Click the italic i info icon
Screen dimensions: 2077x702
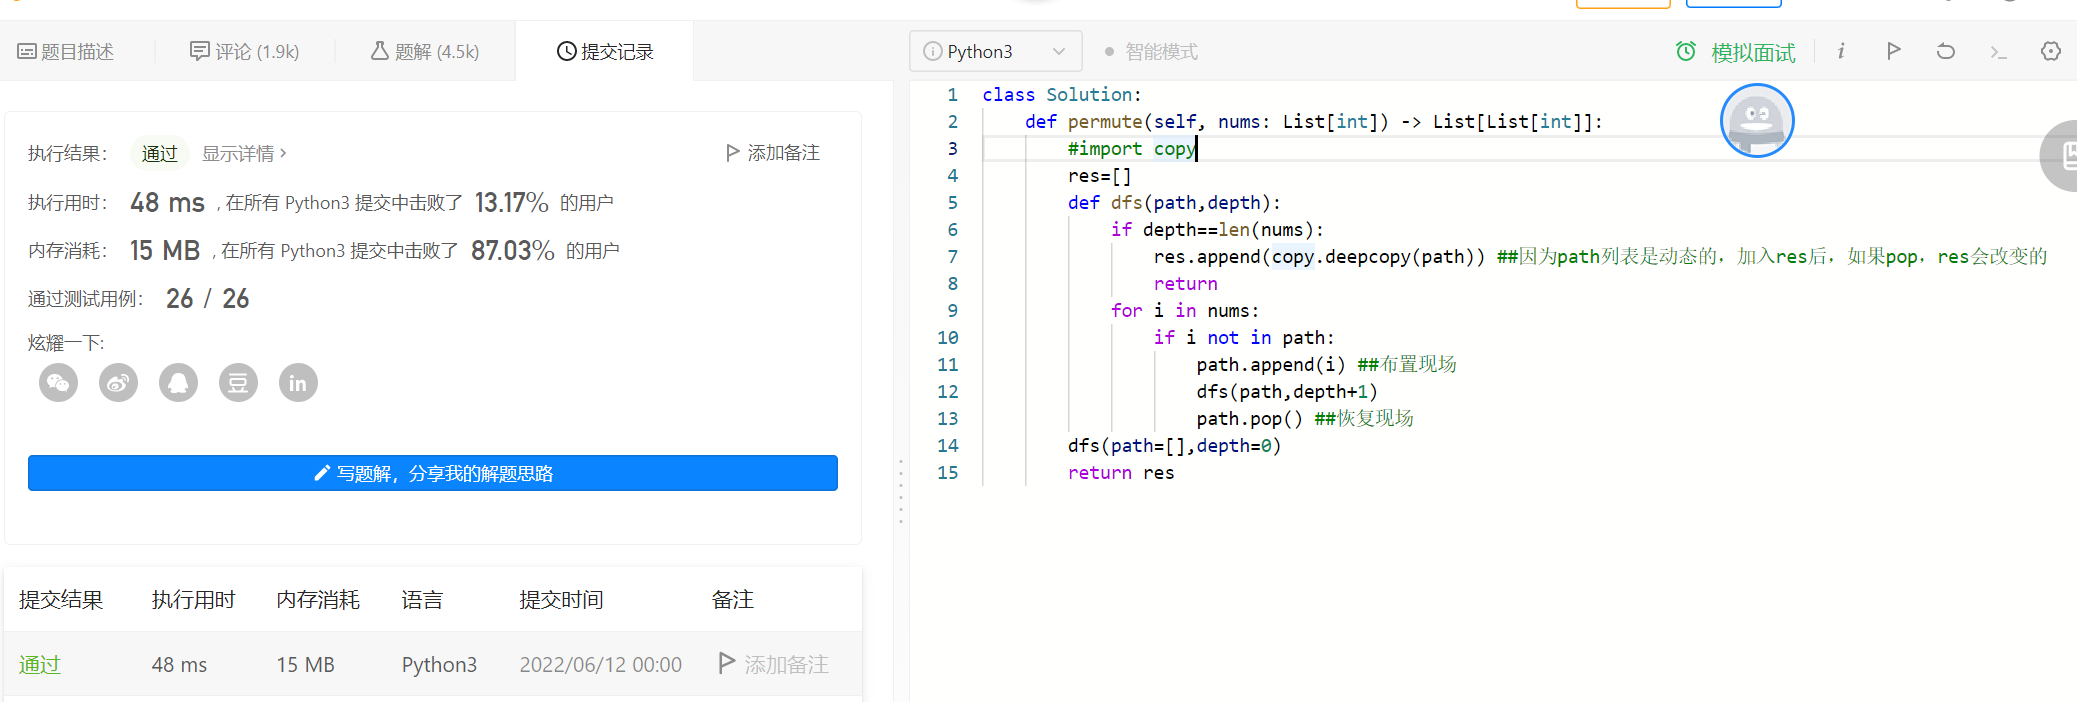(1841, 51)
